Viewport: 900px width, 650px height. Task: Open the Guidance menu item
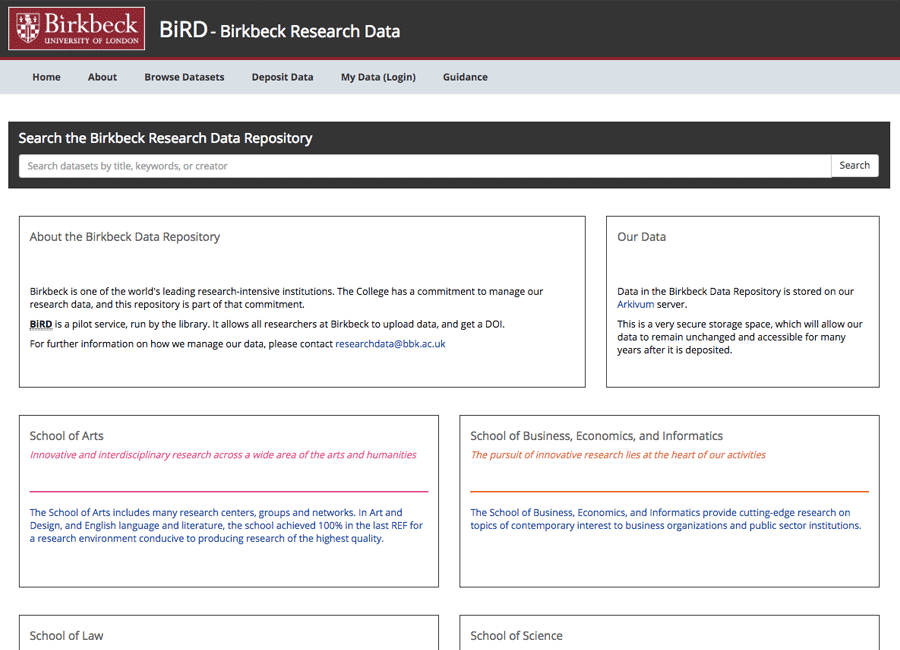[x=465, y=77]
